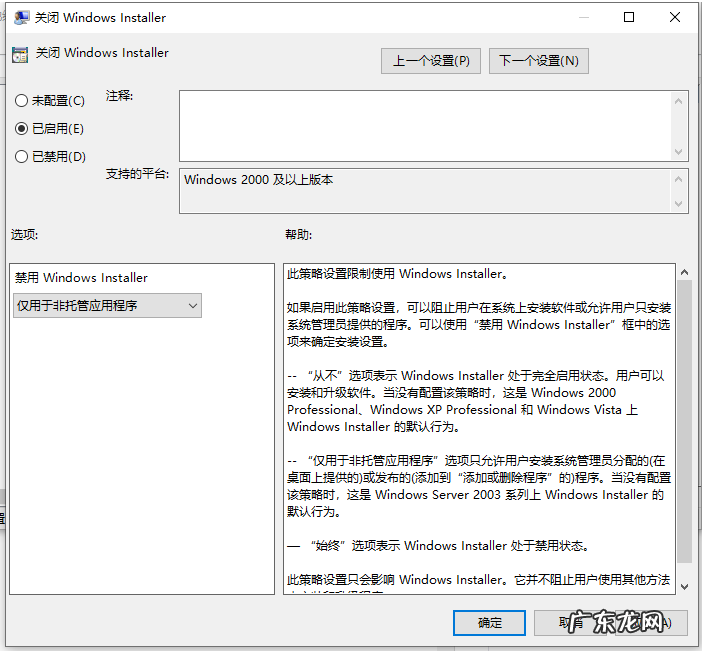
Task: Click the policy setting icon beside heading
Action: [x=20, y=55]
